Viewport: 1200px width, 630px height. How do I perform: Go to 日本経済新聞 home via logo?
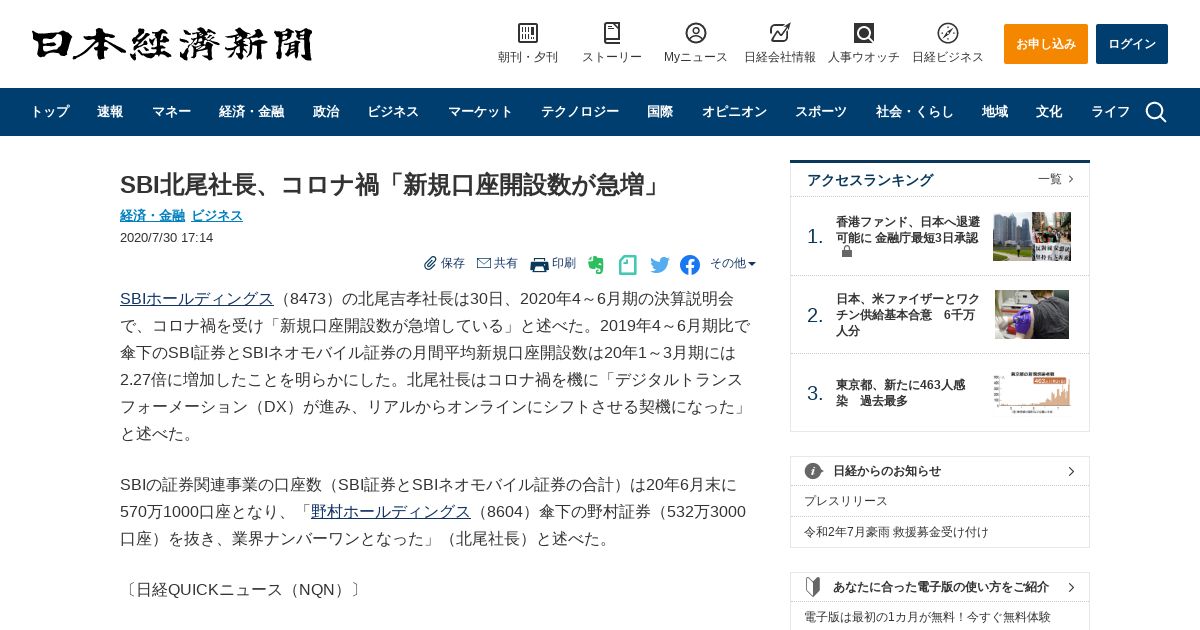tap(172, 44)
